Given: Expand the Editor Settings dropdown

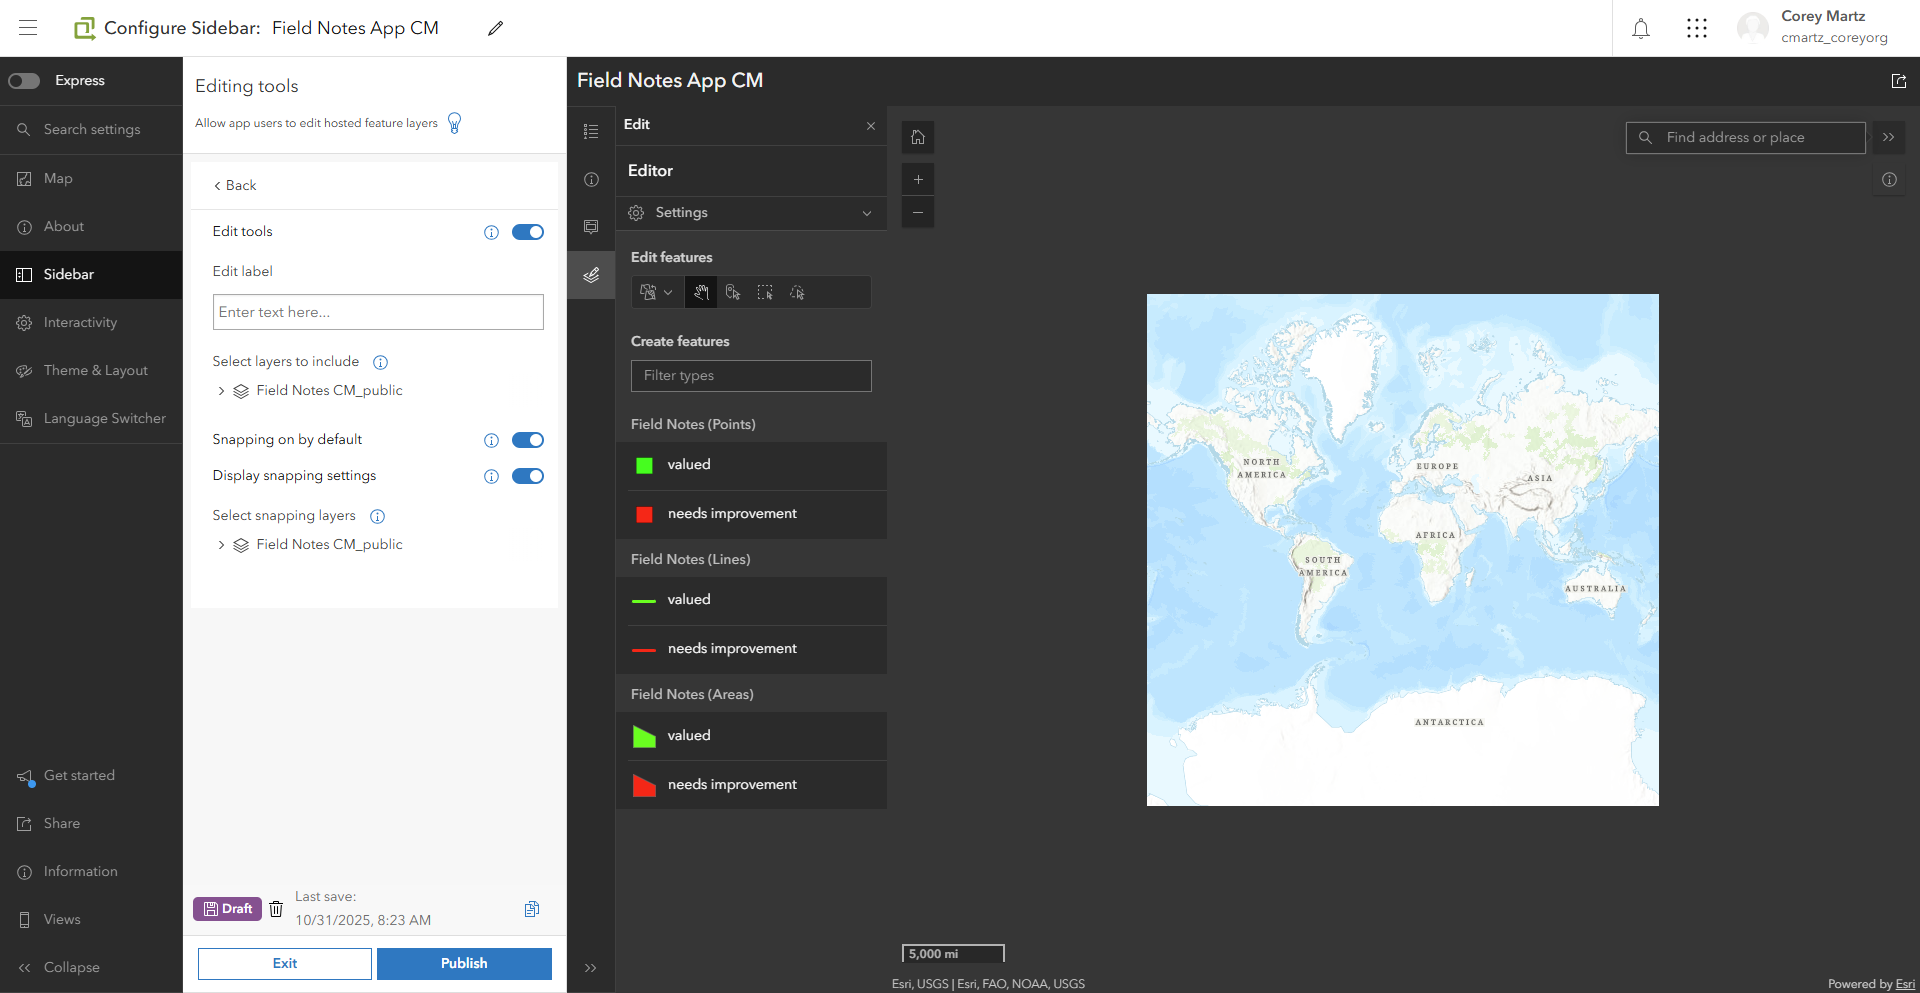Looking at the screenshot, I should [x=751, y=213].
